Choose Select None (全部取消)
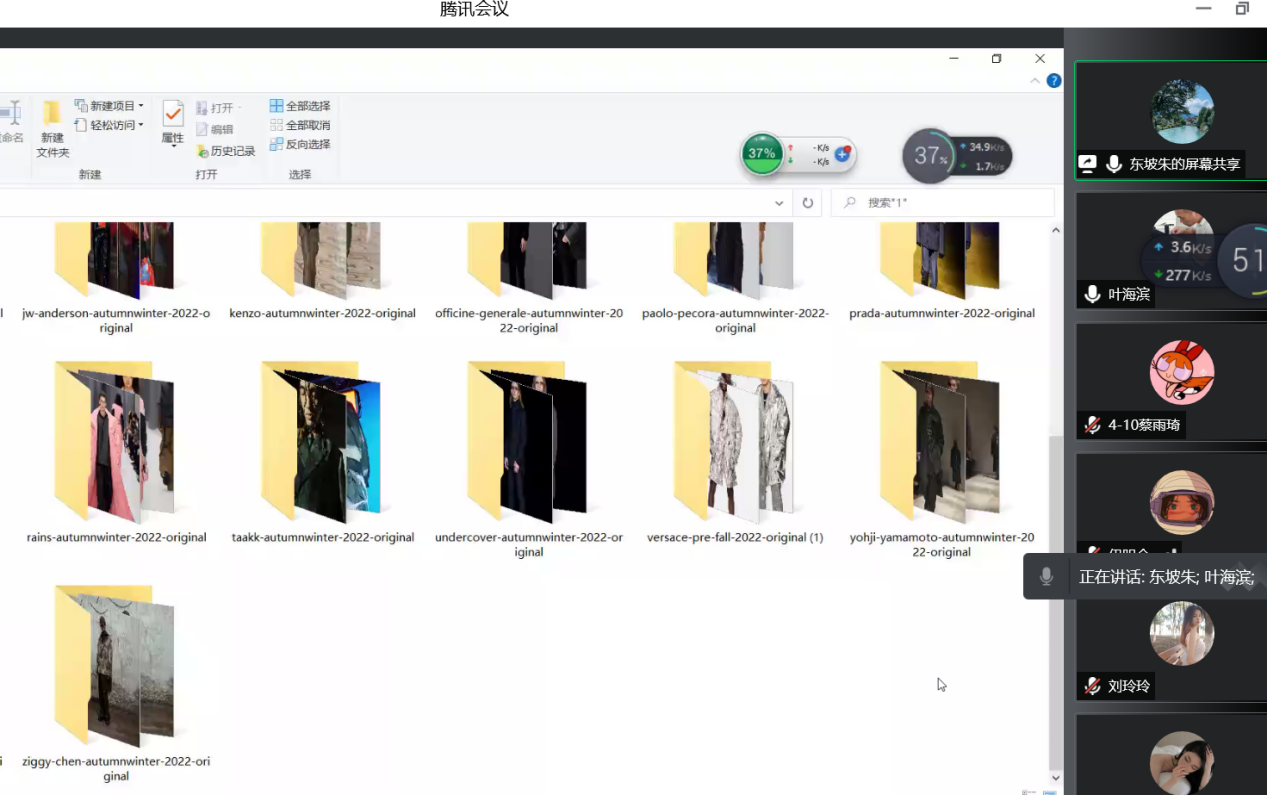1267x795 pixels. pos(300,125)
